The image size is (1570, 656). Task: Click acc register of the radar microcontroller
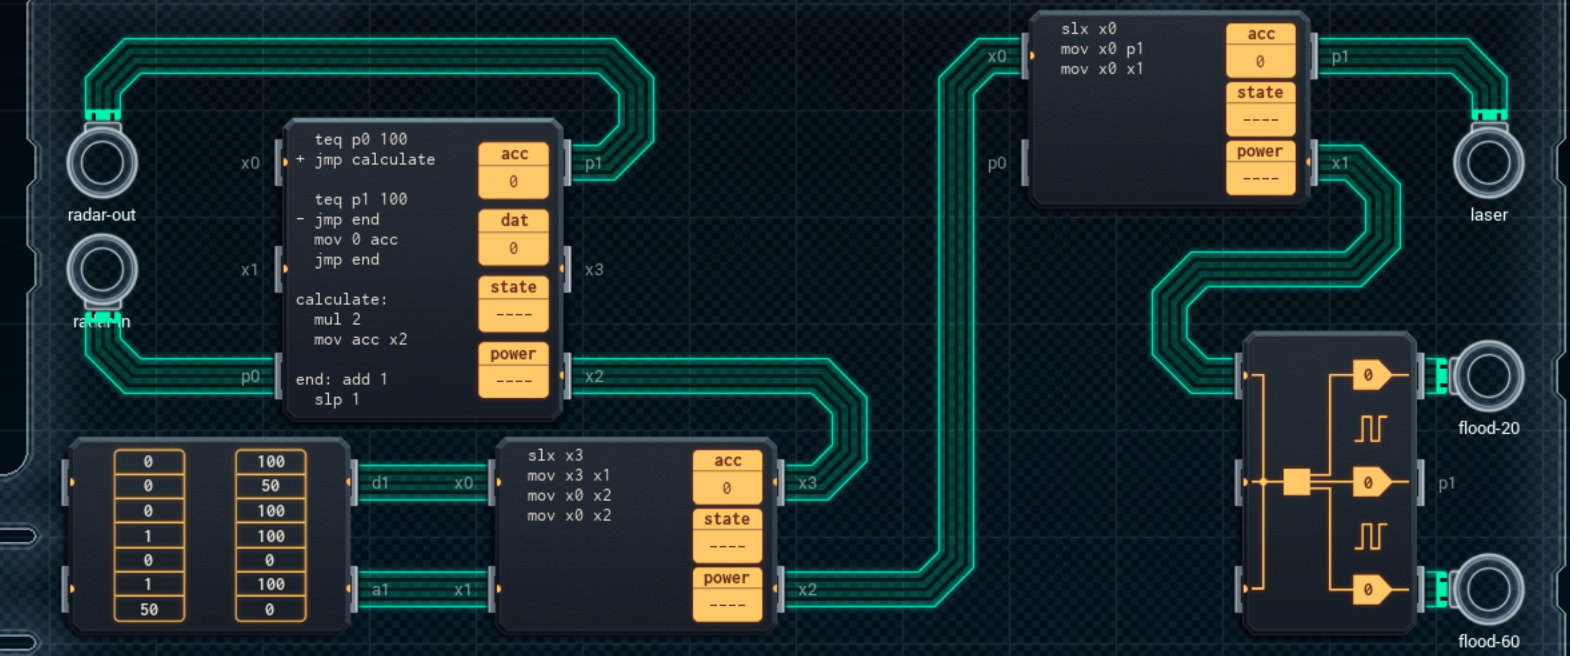click(513, 181)
